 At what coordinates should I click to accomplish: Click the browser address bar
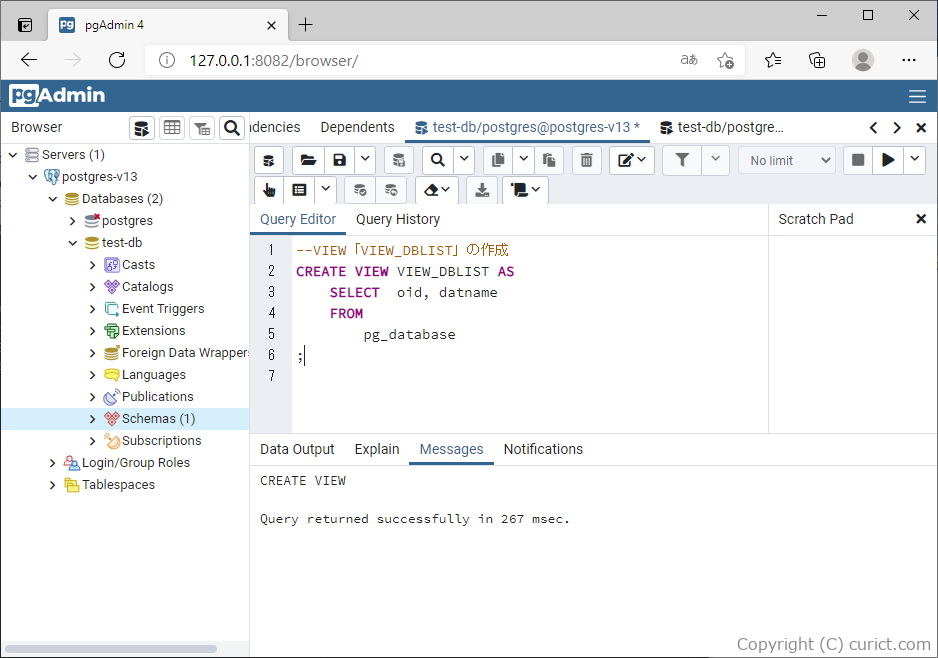pyautogui.click(x=400, y=59)
